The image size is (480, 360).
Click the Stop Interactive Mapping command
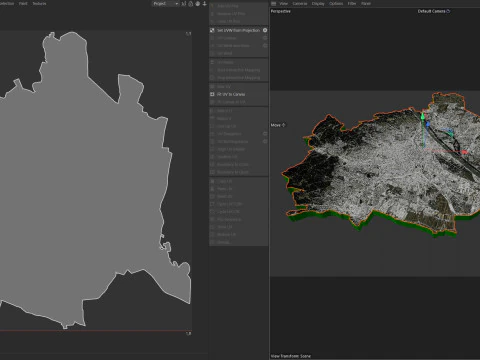(238, 78)
